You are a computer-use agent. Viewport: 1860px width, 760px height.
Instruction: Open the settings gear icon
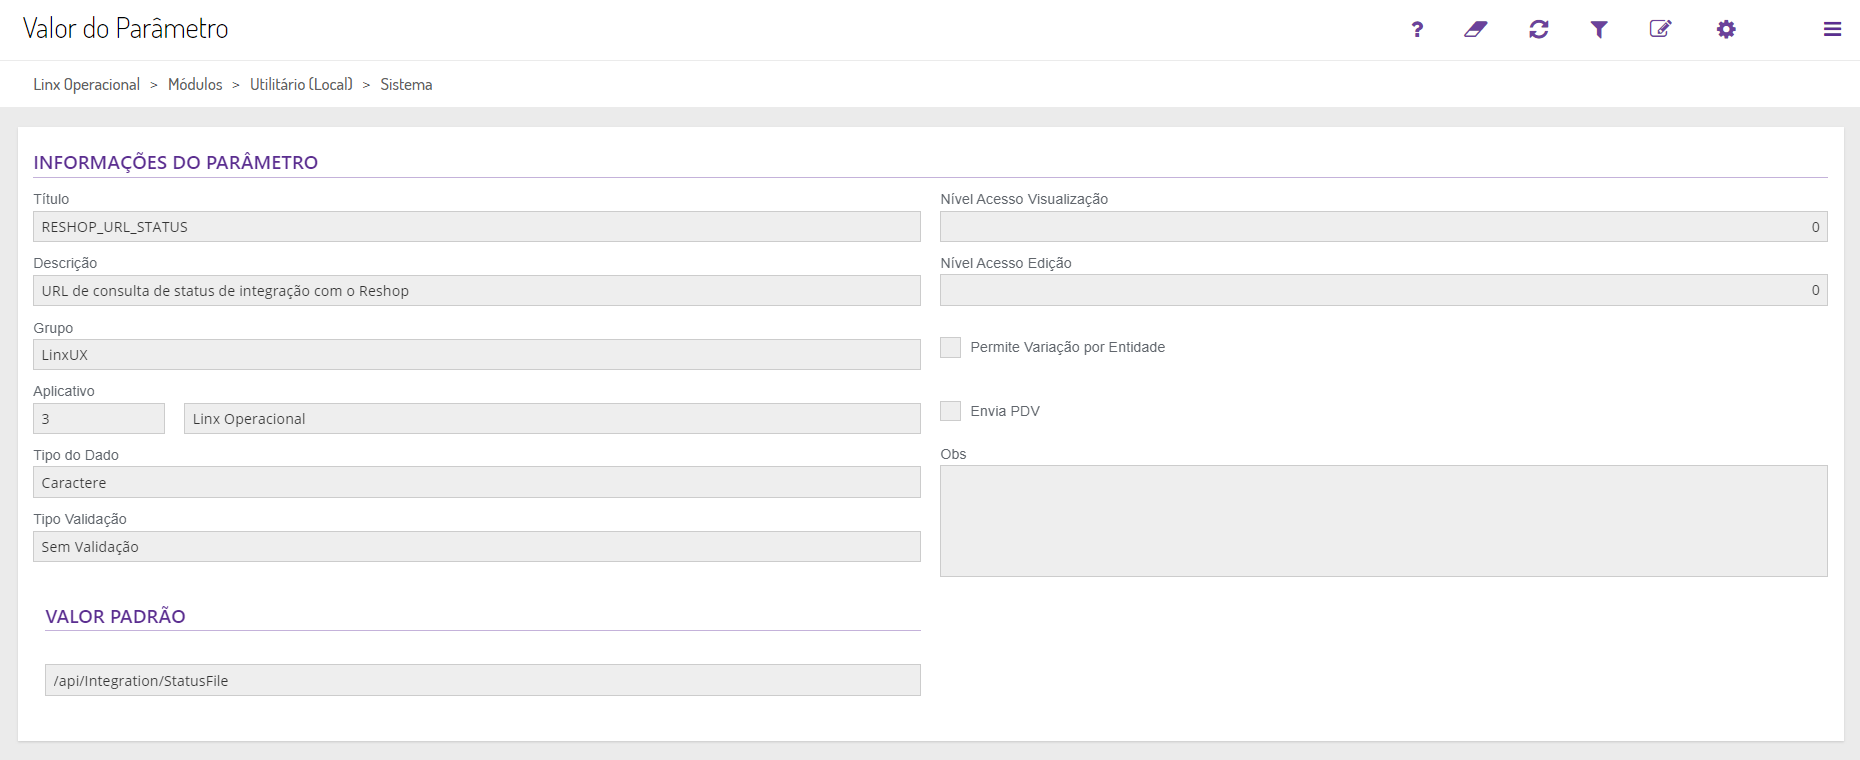pos(1726,29)
